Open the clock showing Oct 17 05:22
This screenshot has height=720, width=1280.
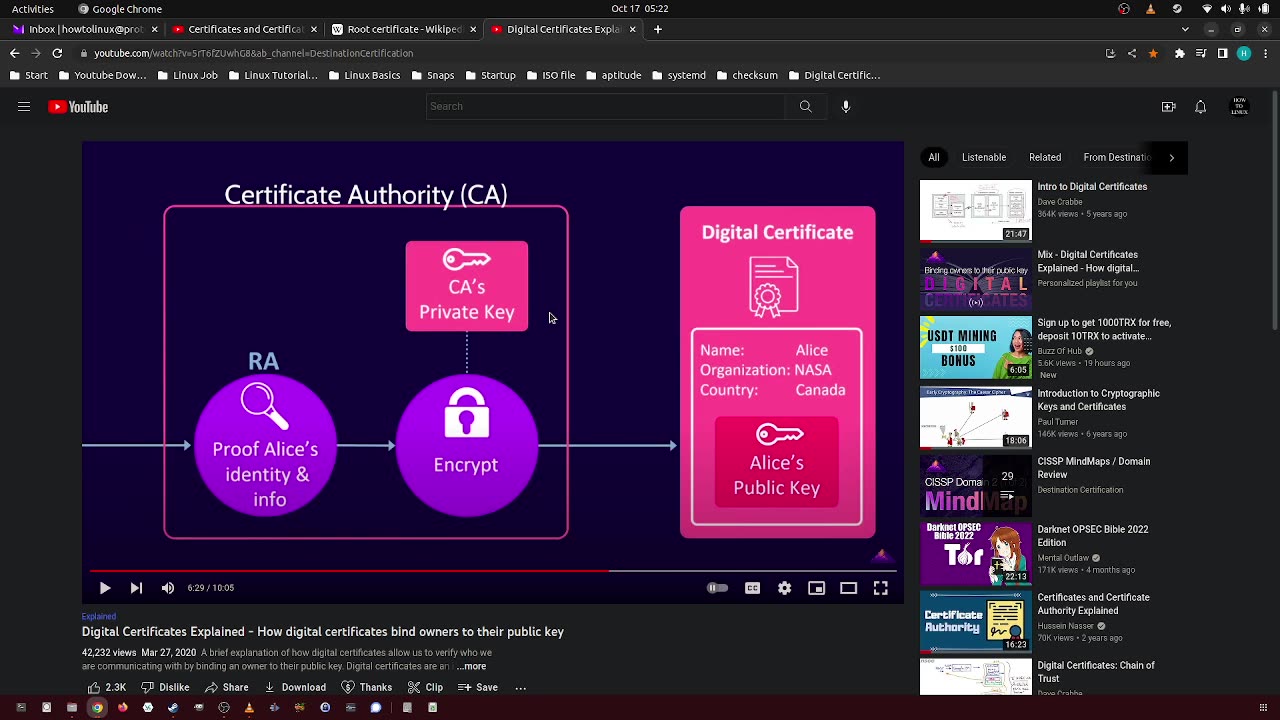click(x=640, y=9)
